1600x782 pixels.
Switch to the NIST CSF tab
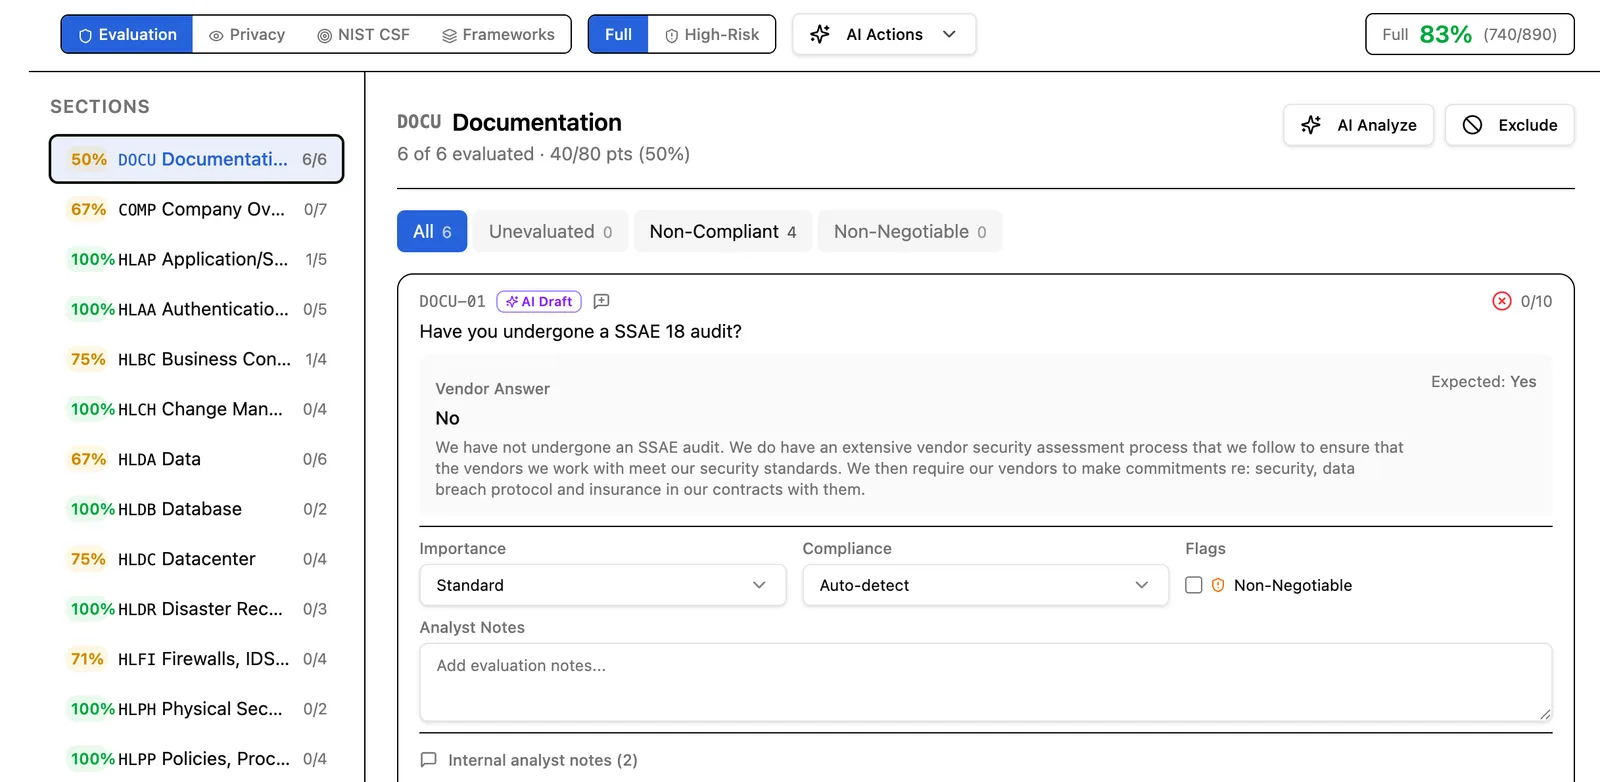tap(364, 34)
